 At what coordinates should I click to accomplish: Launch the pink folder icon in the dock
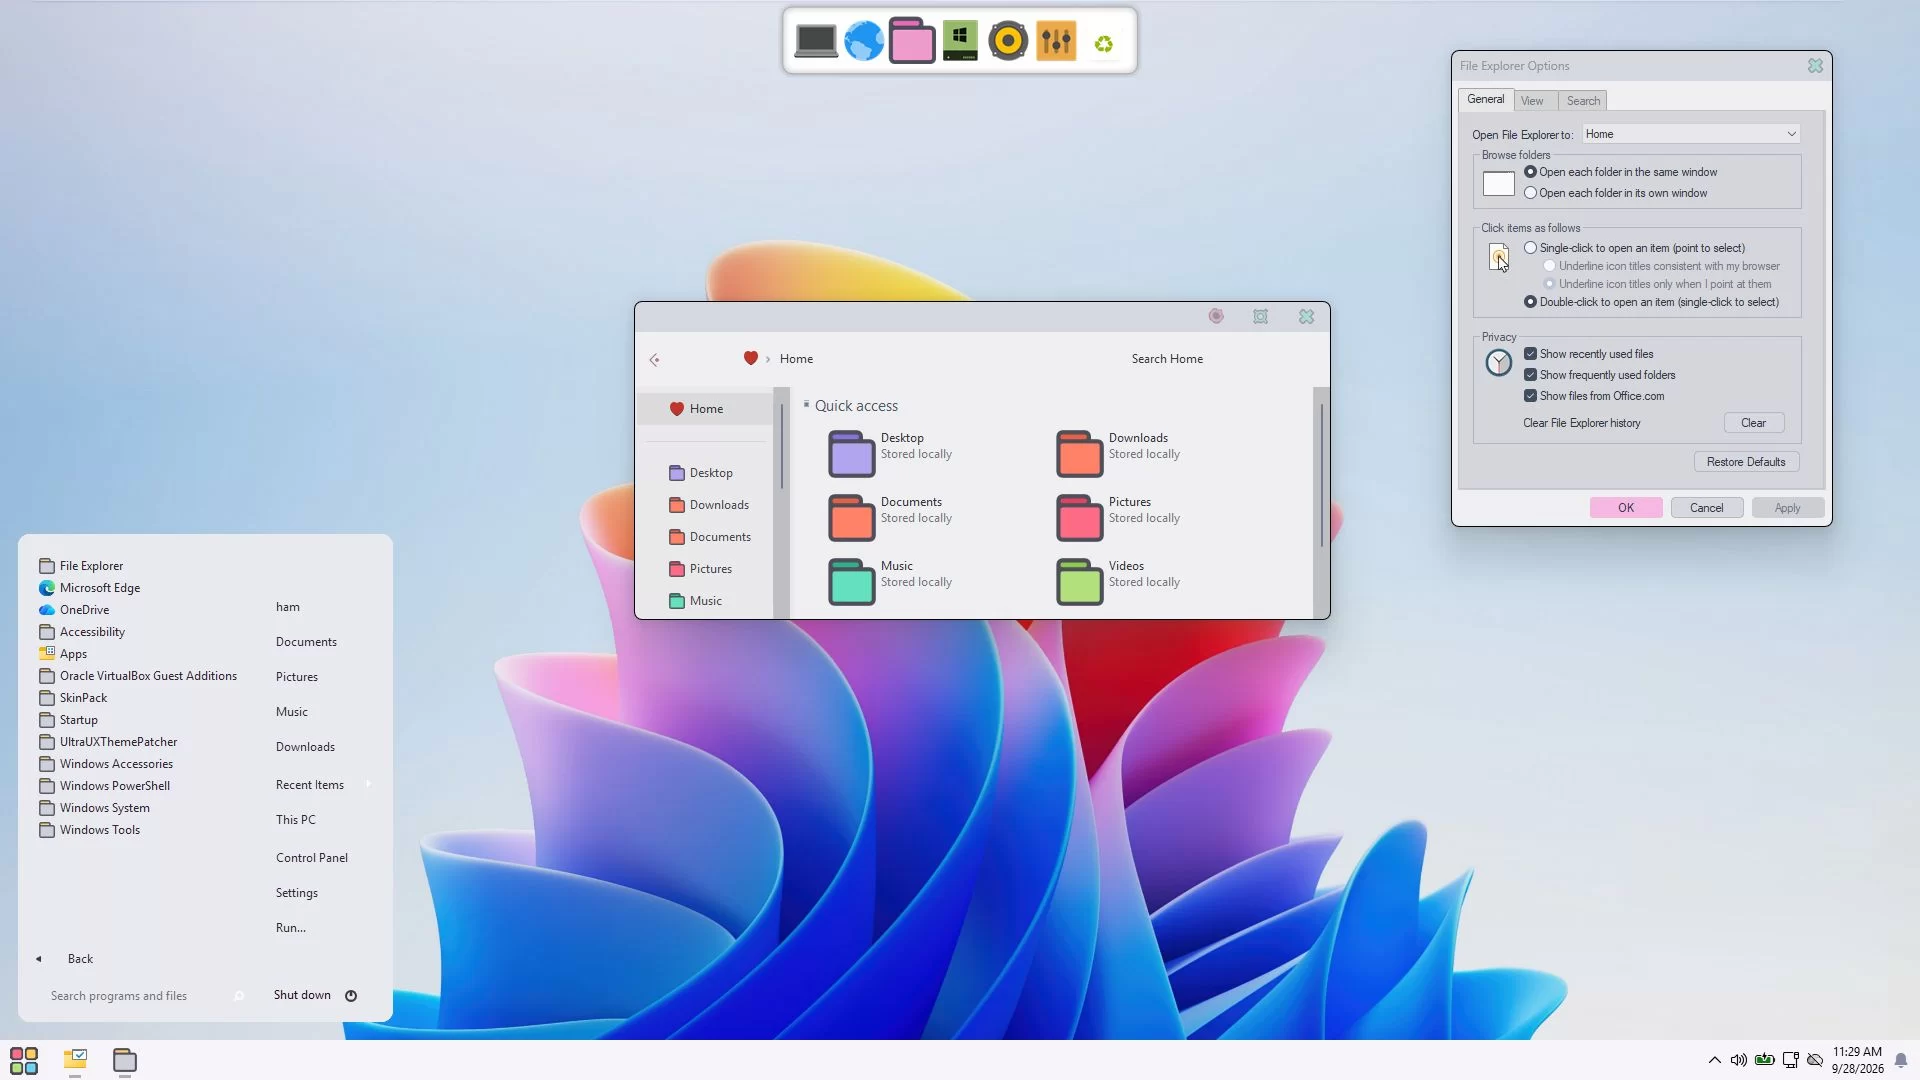(x=911, y=41)
